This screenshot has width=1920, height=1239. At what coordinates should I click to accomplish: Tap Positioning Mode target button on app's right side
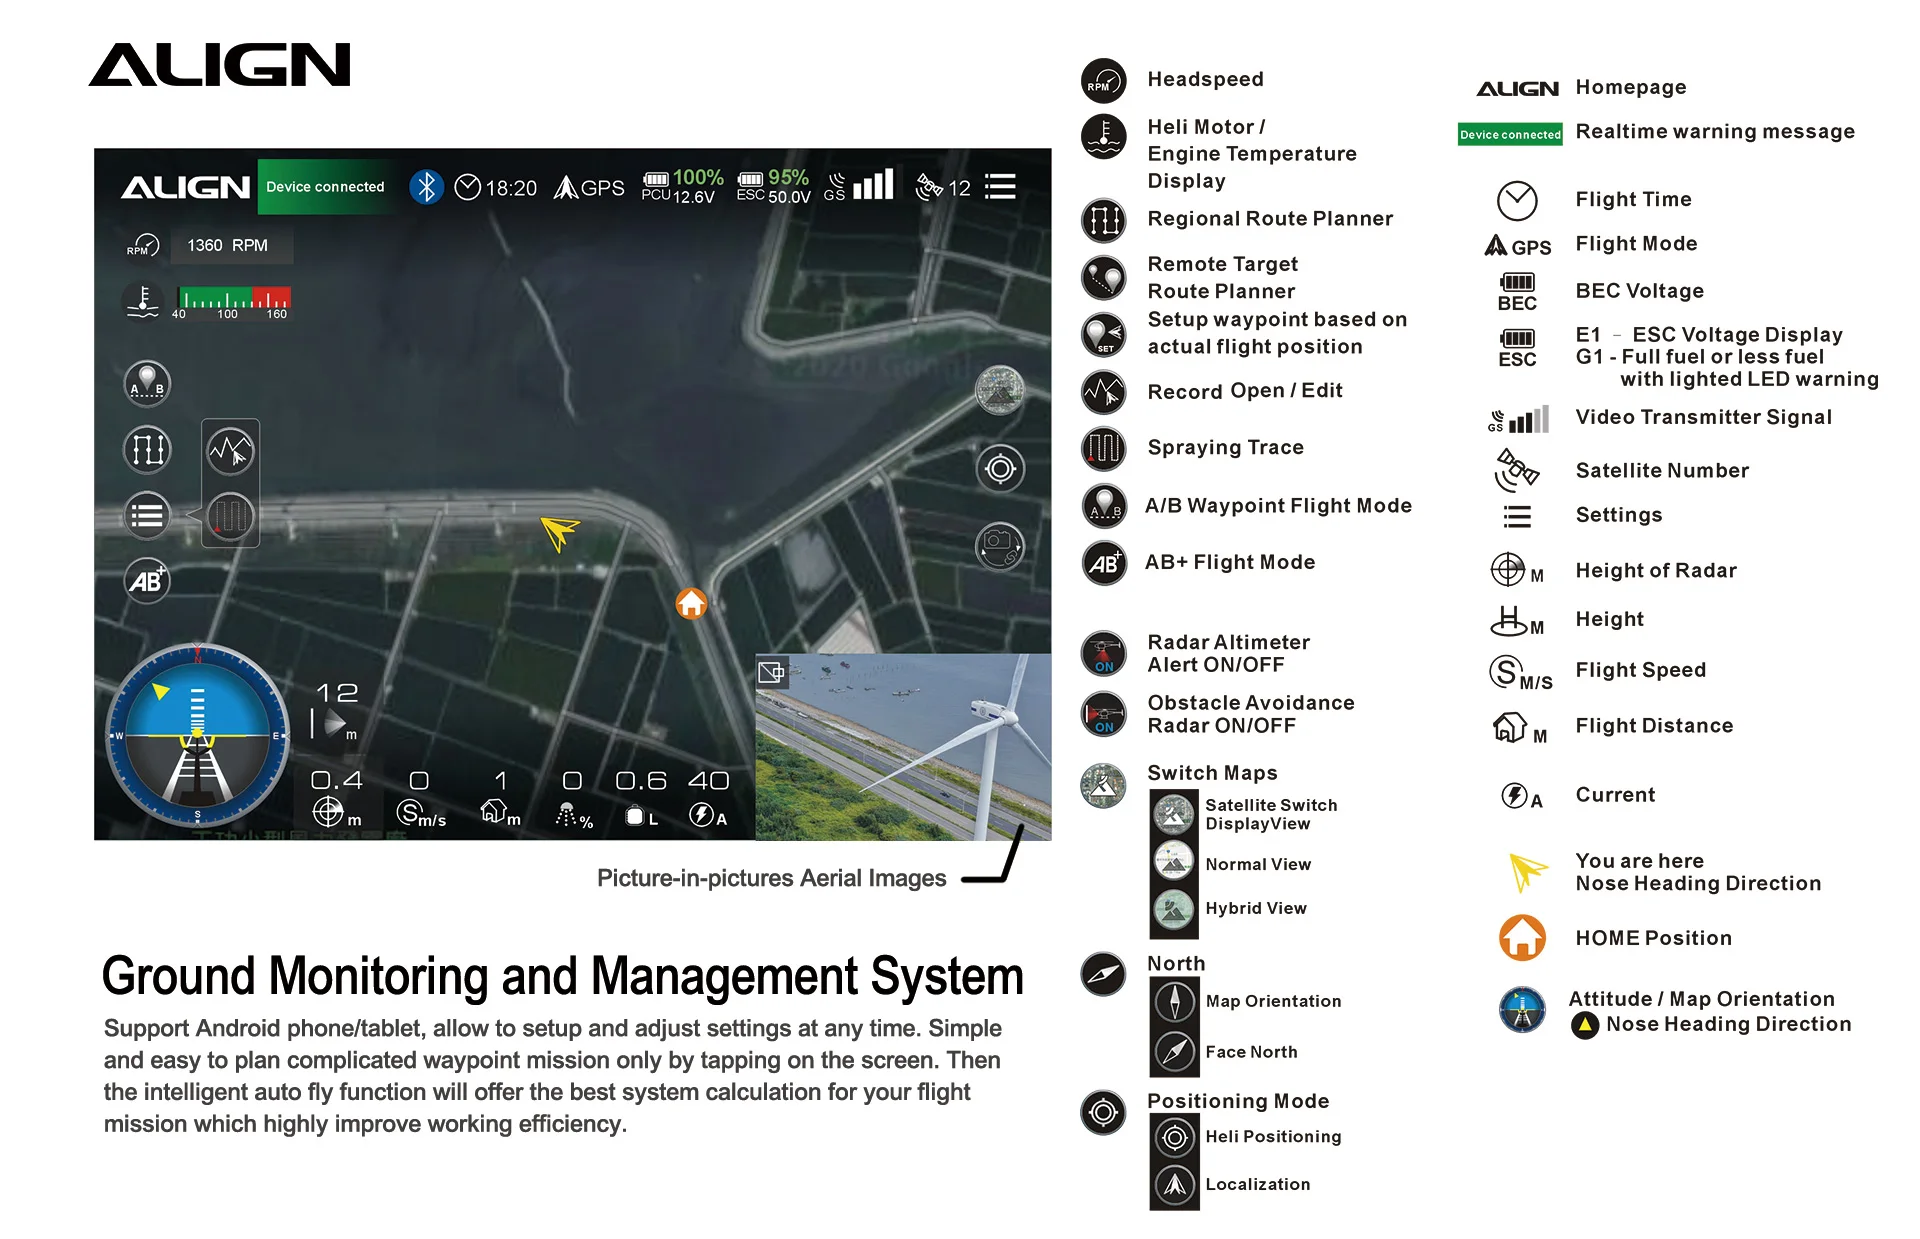tap(1000, 468)
